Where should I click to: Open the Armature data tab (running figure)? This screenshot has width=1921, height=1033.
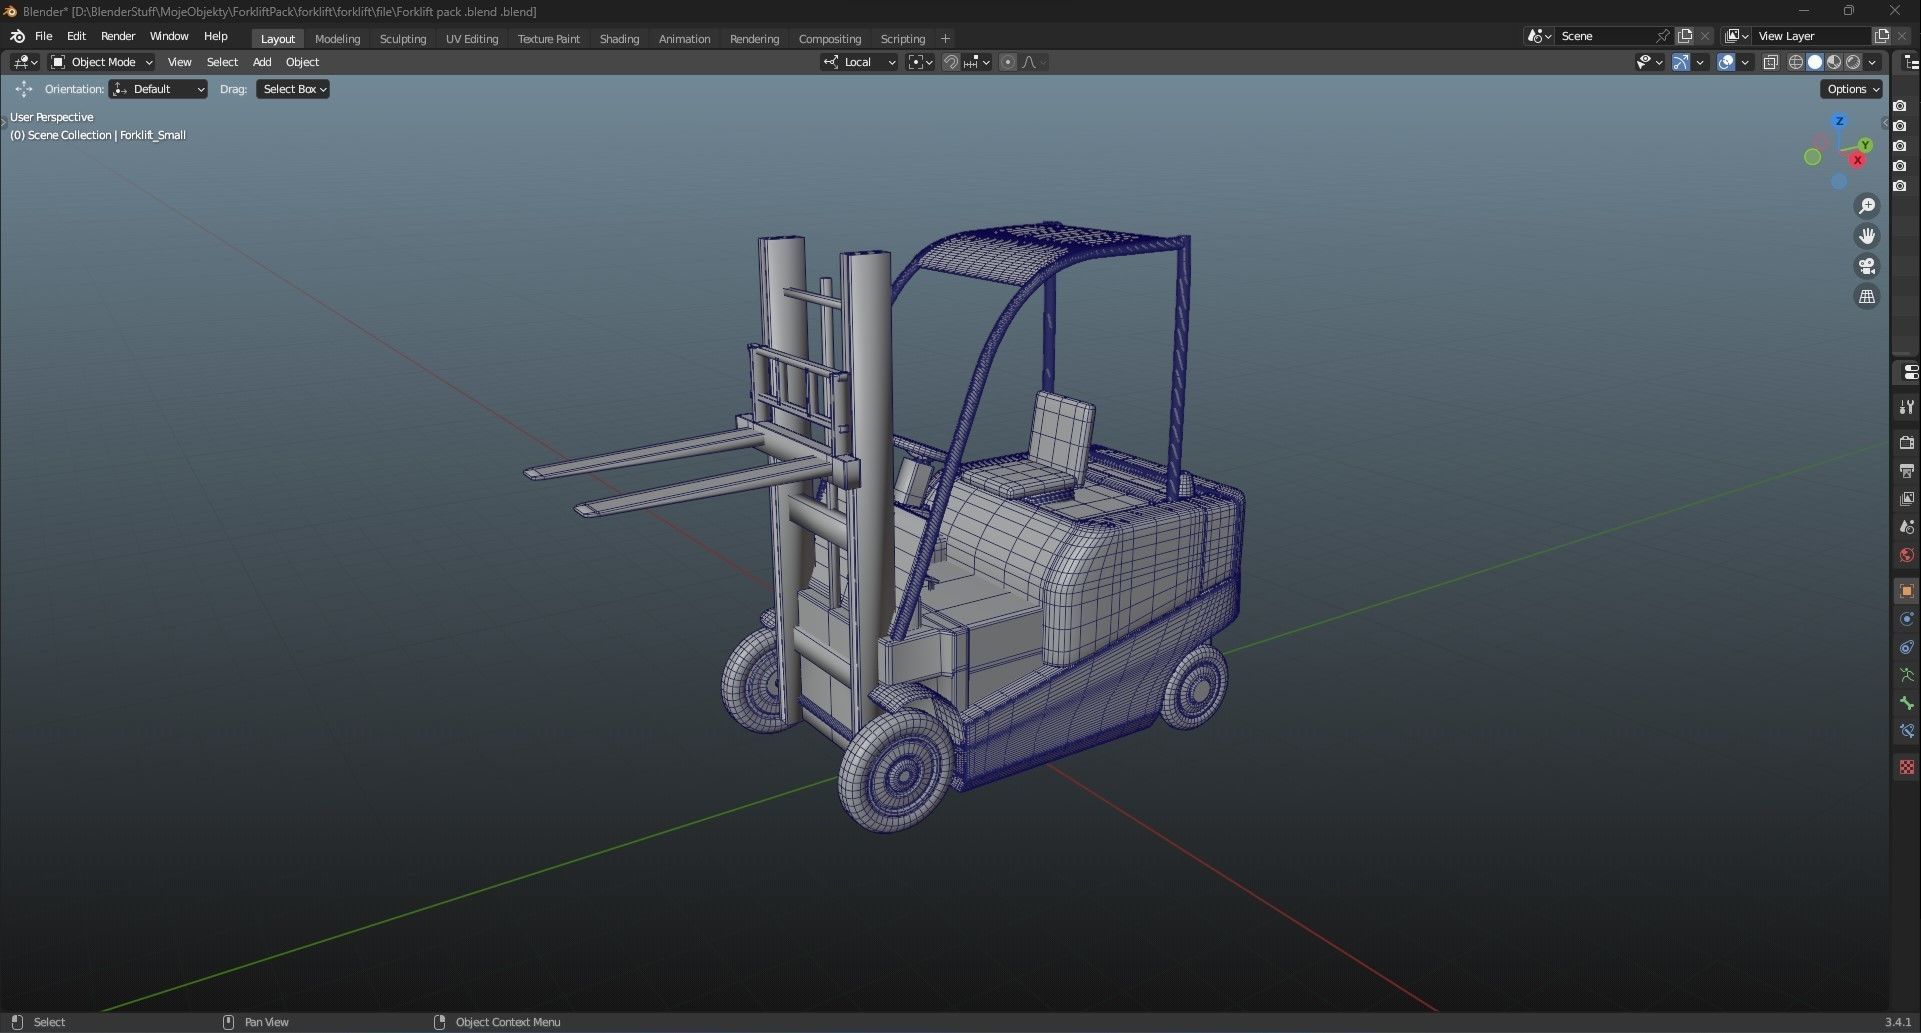(x=1907, y=675)
